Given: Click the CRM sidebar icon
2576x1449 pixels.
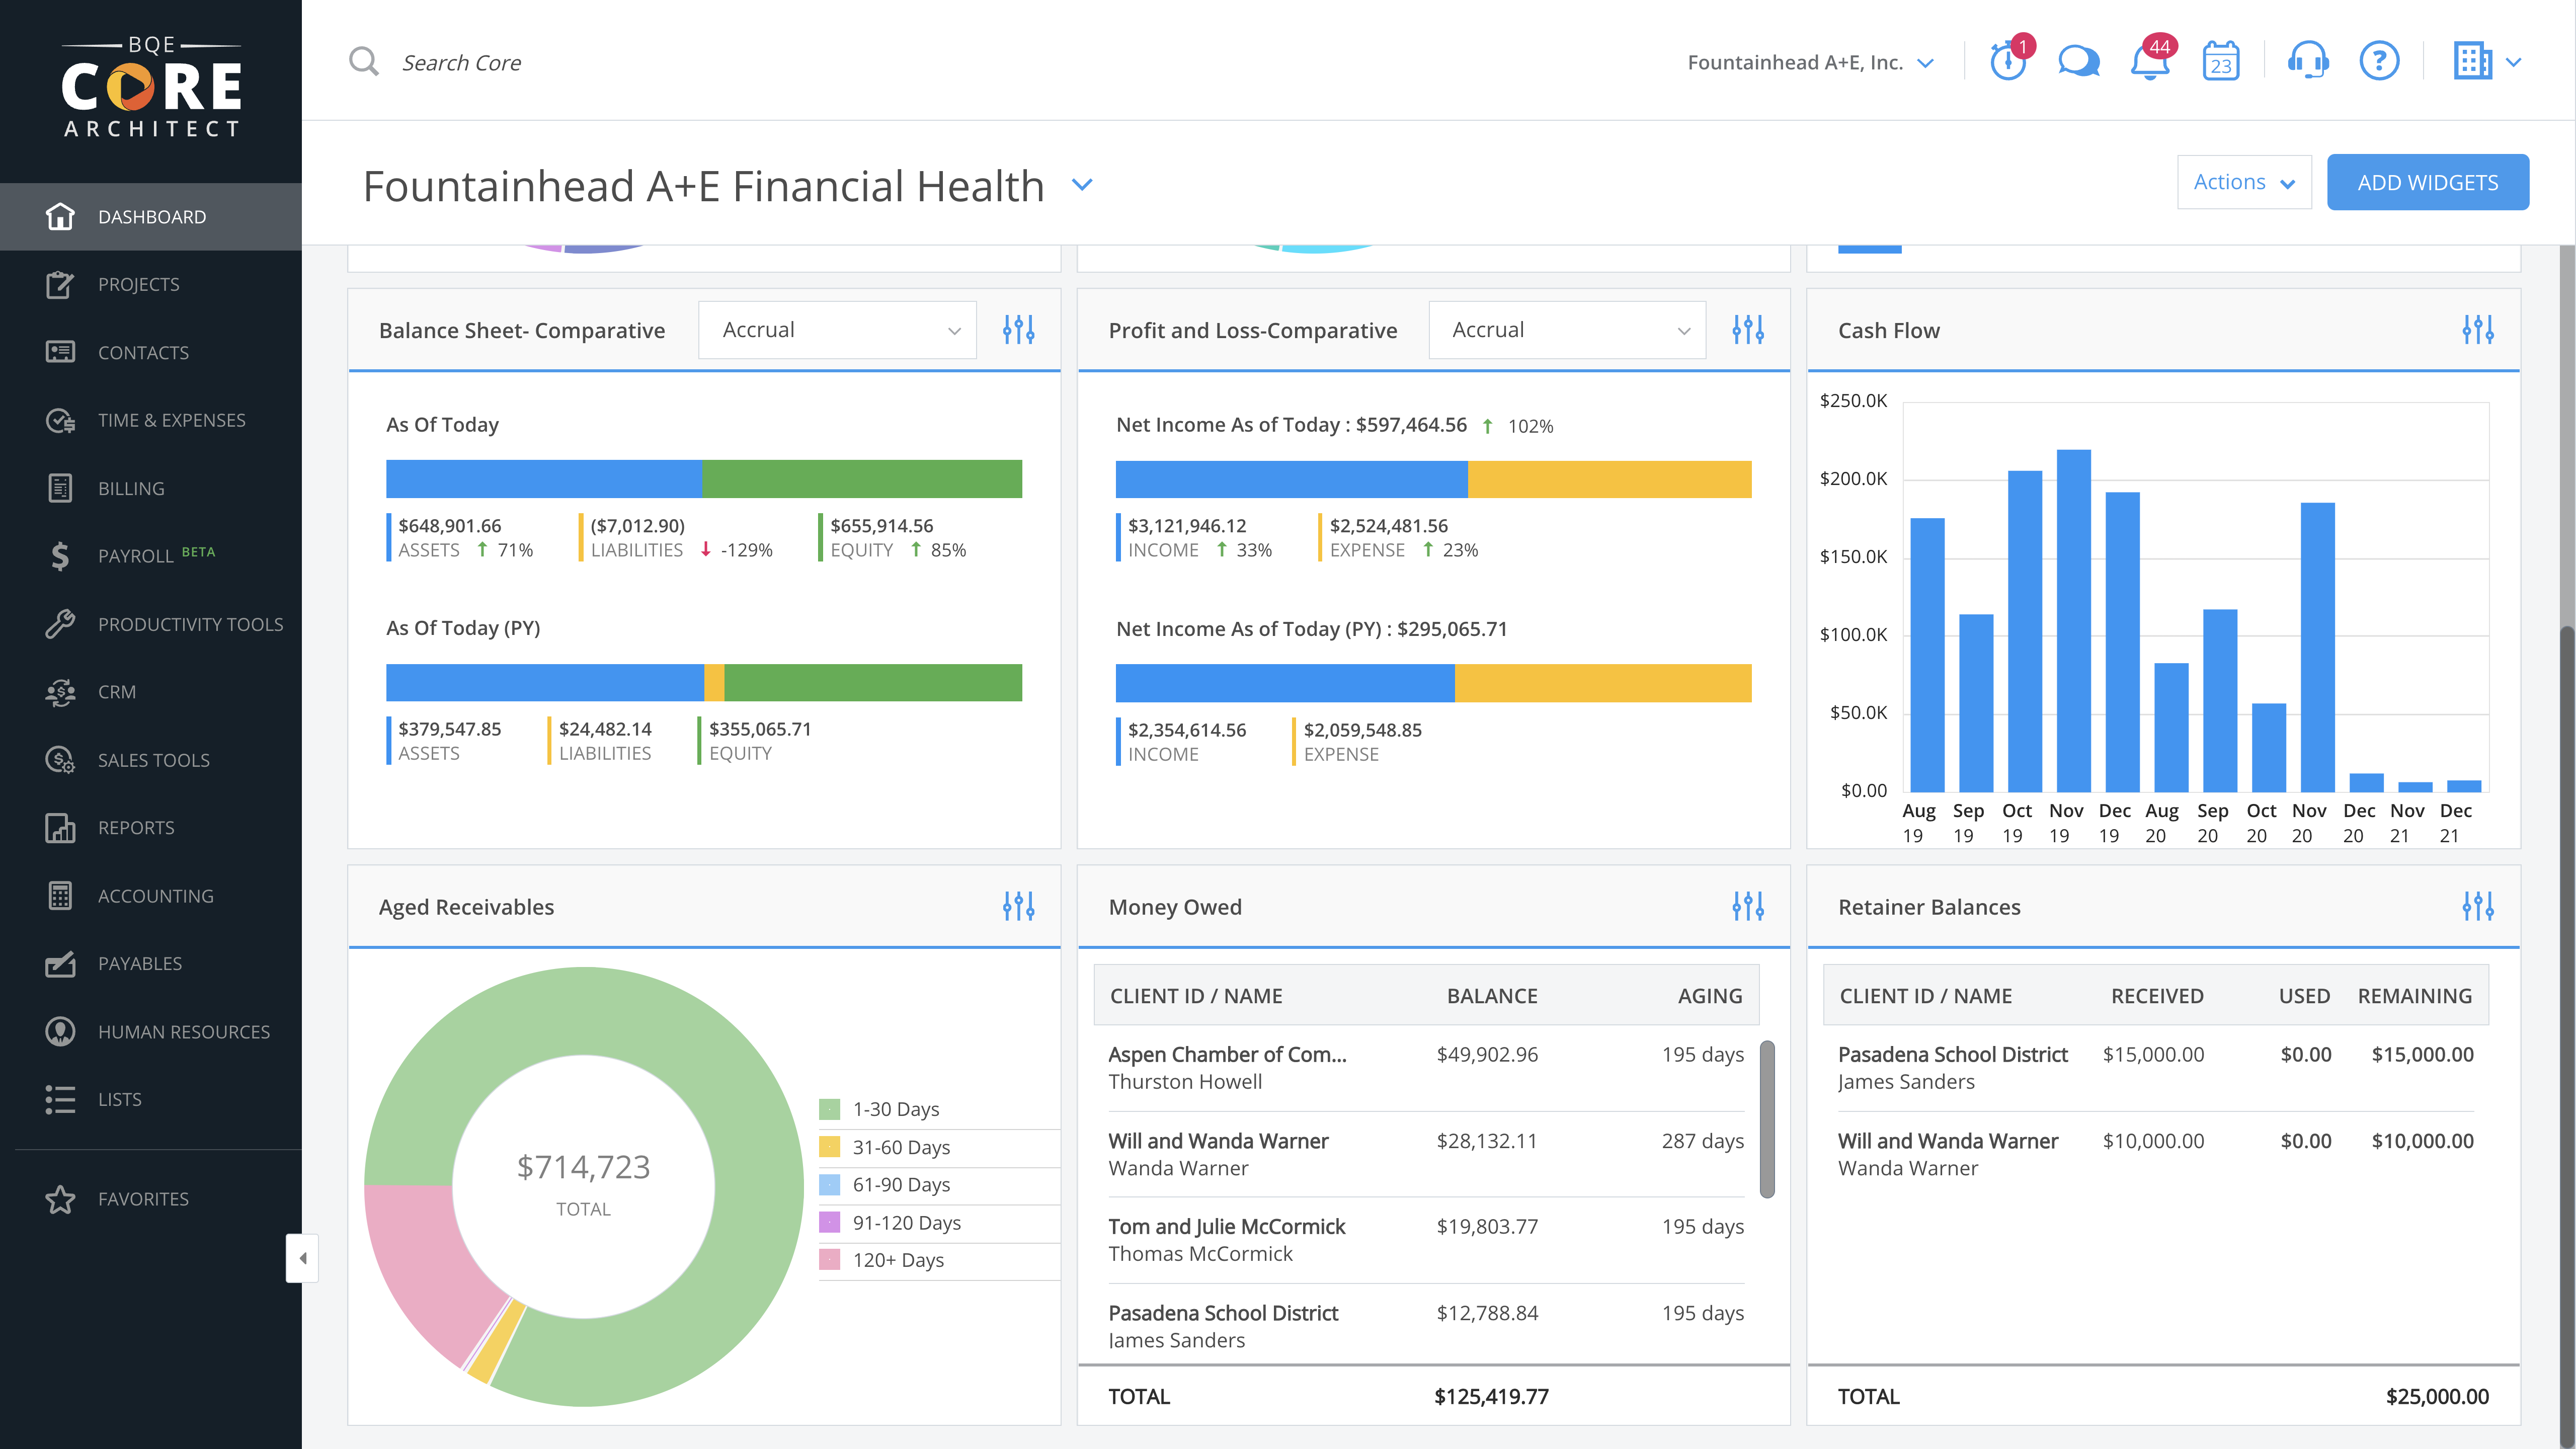Looking at the screenshot, I should coord(60,692).
